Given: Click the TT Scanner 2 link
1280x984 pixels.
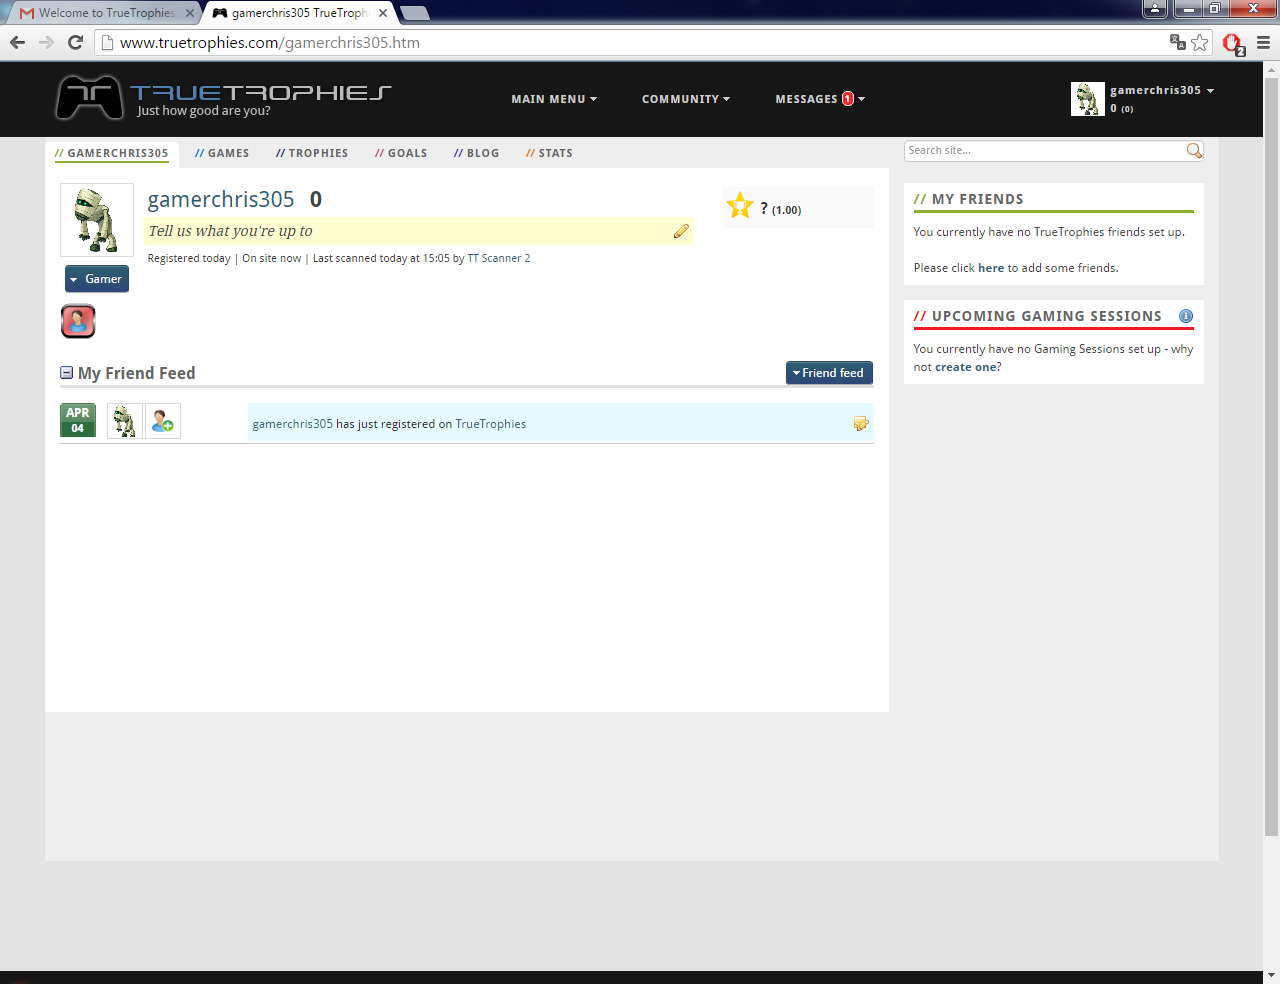Looking at the screenshot, I should pyautogui.click(x=499, y=258).
